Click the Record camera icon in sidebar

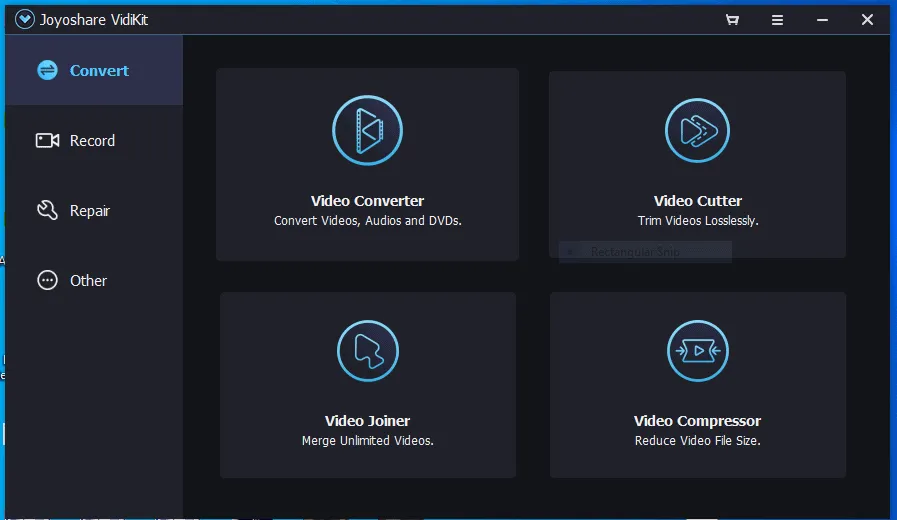click(x=47, y=141)
